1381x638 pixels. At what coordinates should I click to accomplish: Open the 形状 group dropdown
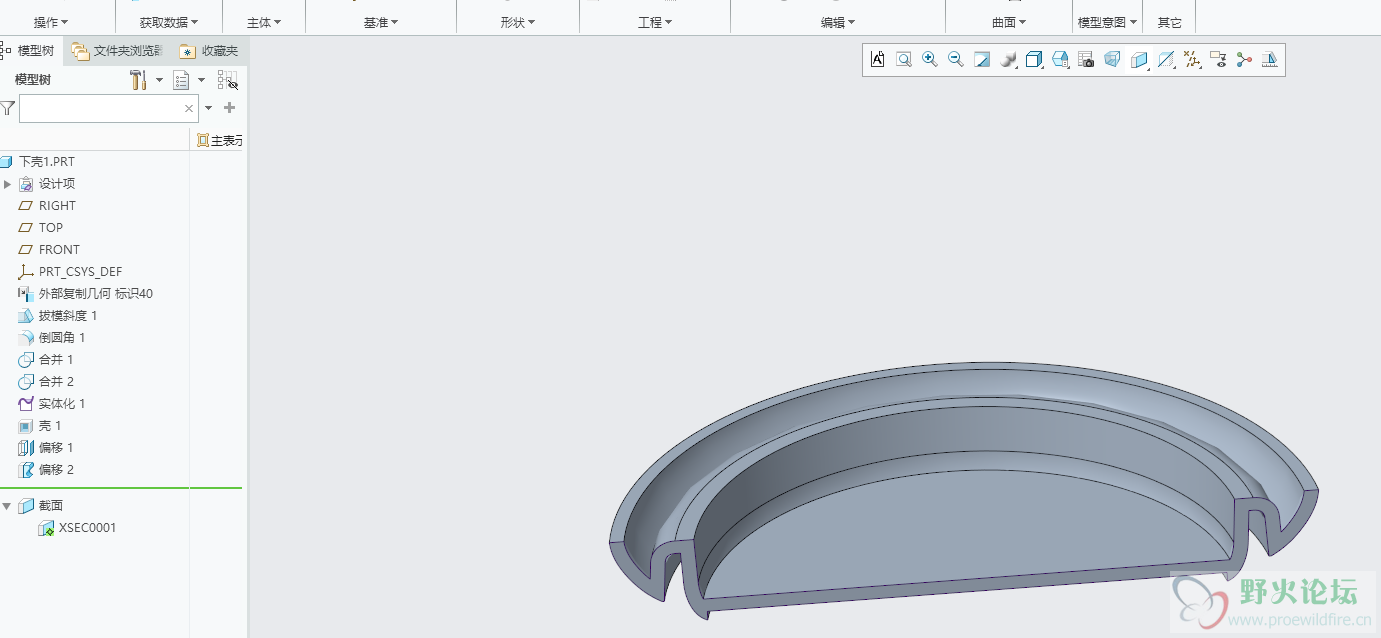pos(518,22)
